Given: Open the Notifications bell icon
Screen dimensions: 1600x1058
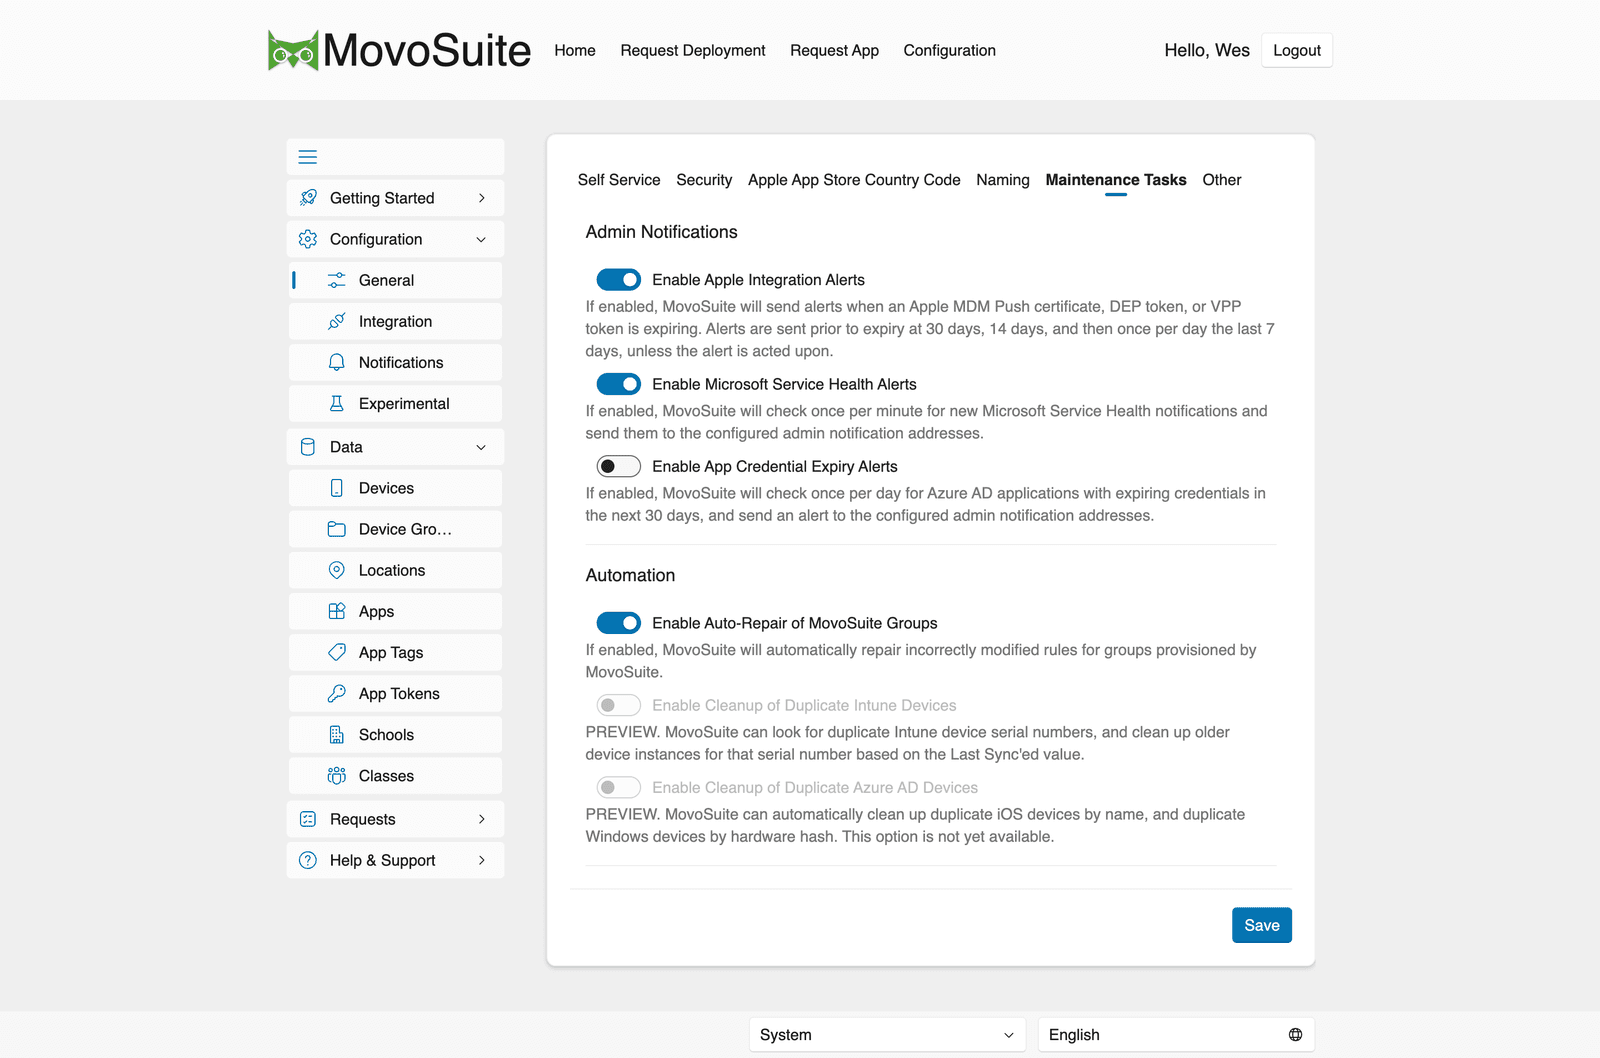Looking at the screenshot, I should coord(337,362).
